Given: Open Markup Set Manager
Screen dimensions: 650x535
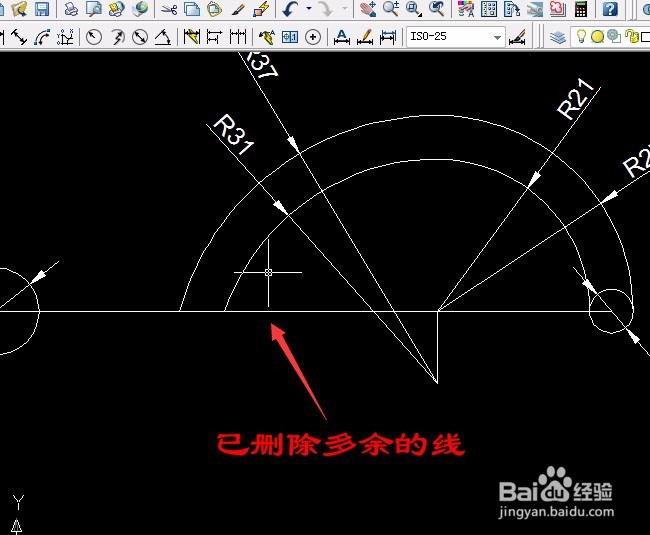Looking at the screenshot, I should [558, 8].
